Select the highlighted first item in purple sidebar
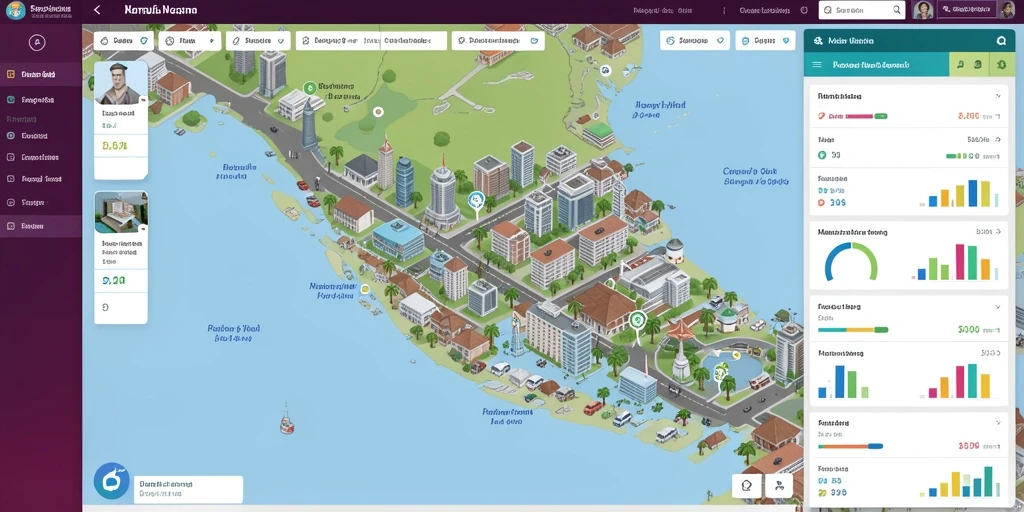The image size is (1024, 512). [40, 74]
